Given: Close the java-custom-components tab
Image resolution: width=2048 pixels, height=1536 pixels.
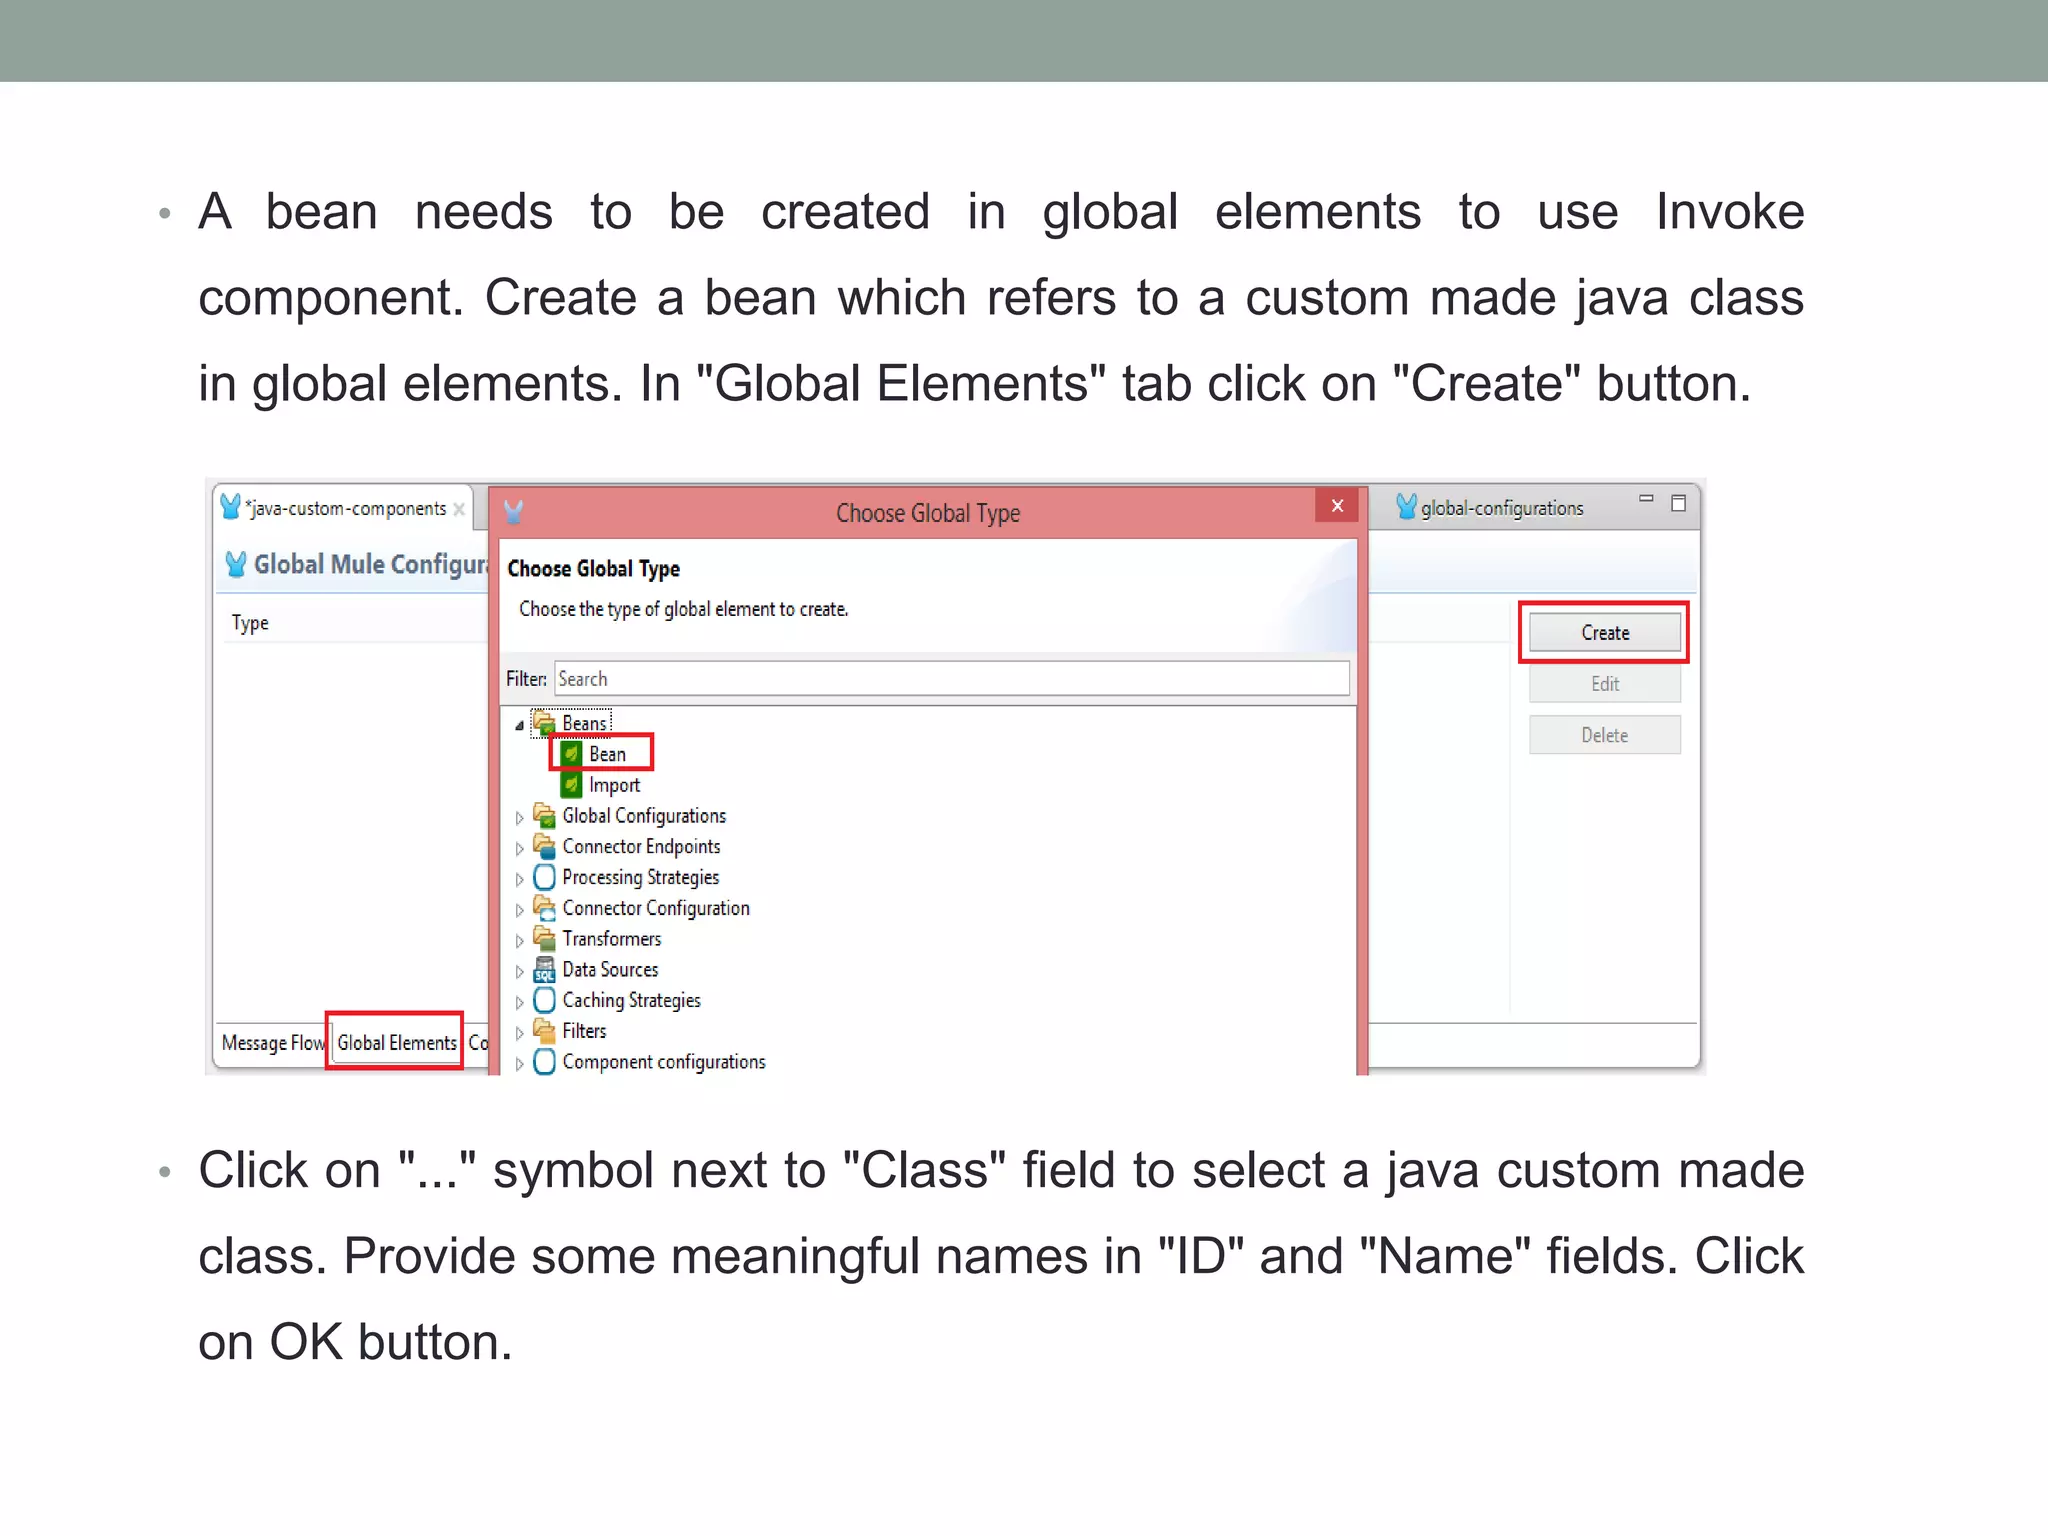Looking at the screenshot, I should click(459, 509).
